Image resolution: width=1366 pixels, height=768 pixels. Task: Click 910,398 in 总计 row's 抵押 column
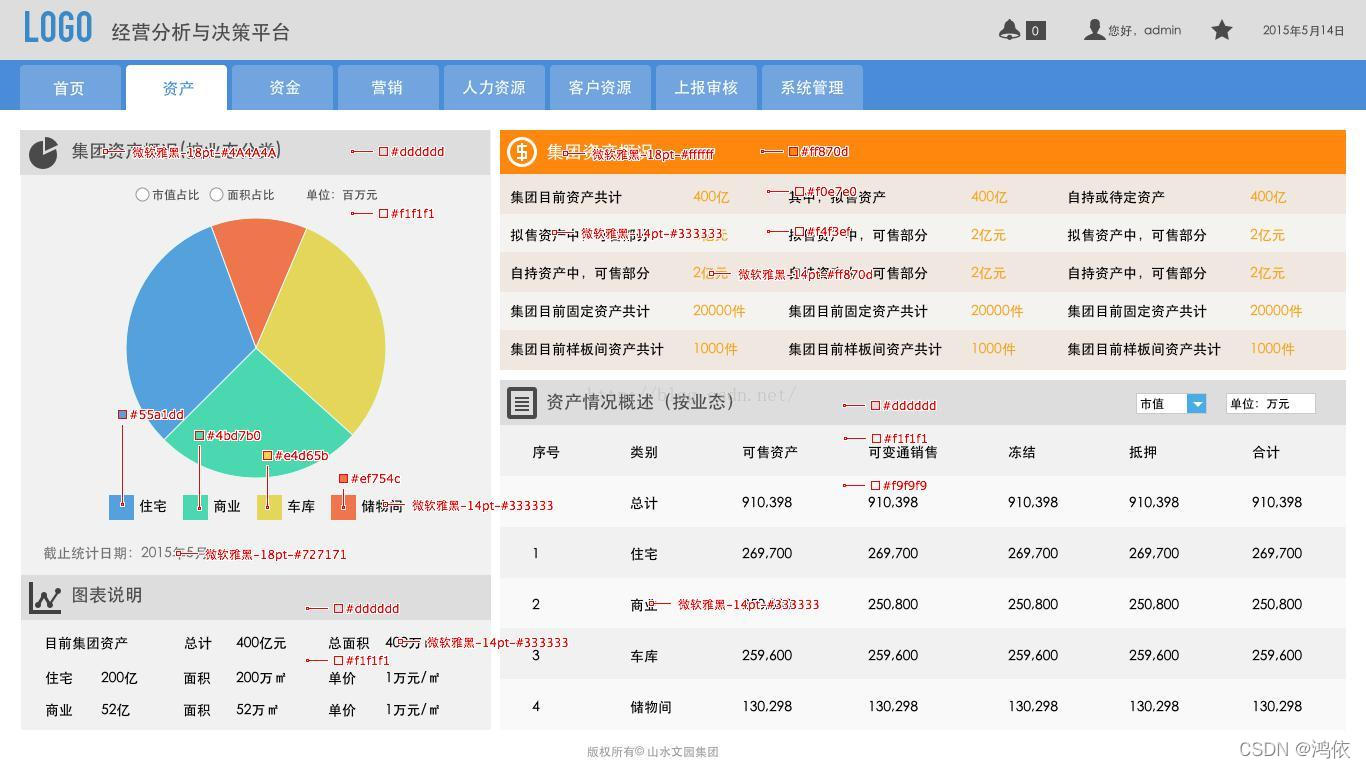click(1154, 502)
